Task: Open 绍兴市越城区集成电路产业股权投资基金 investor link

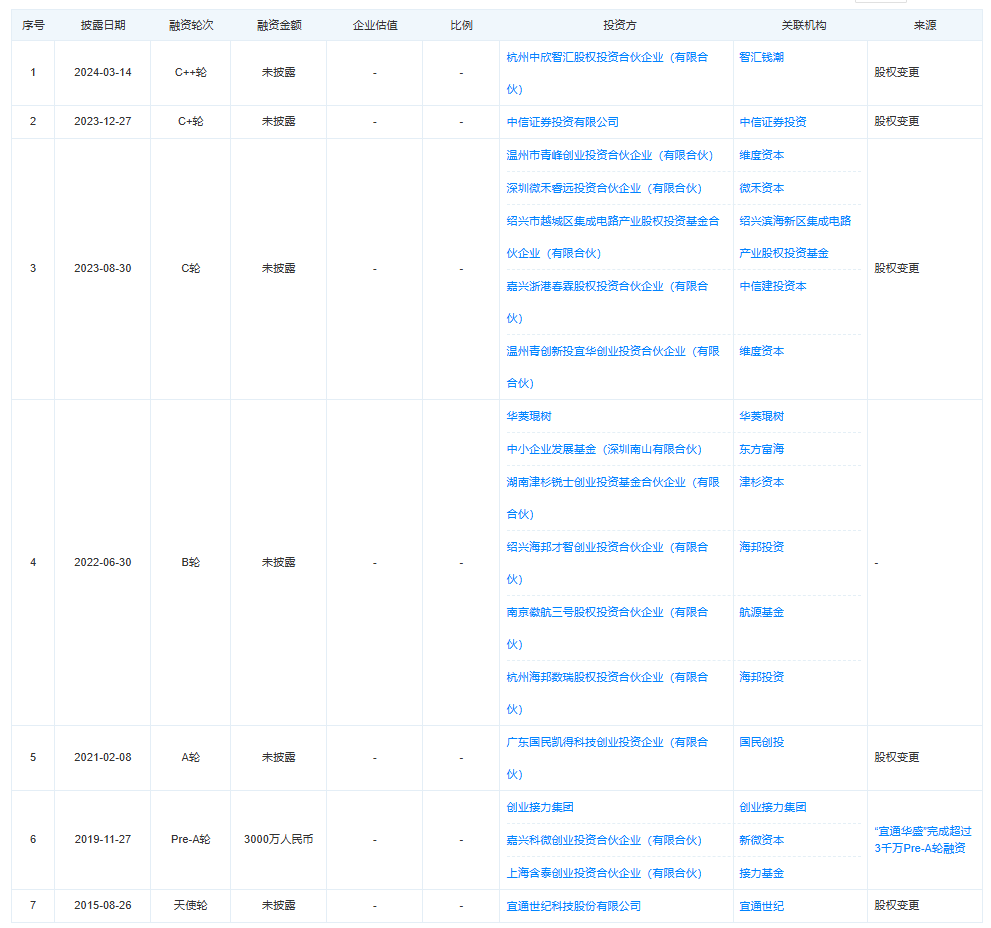Action: pyautogui.click(x=612, y=237)
